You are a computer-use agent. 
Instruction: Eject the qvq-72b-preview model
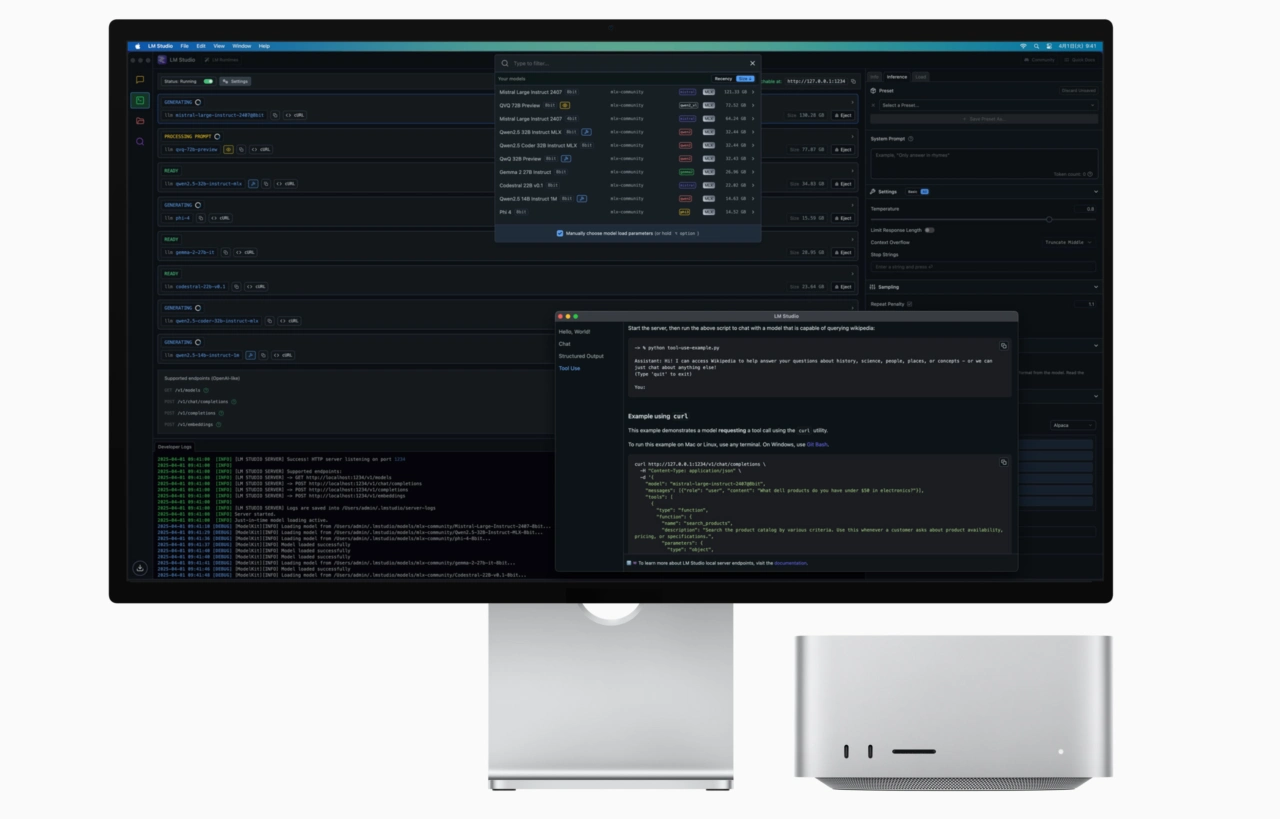(842, 149)
